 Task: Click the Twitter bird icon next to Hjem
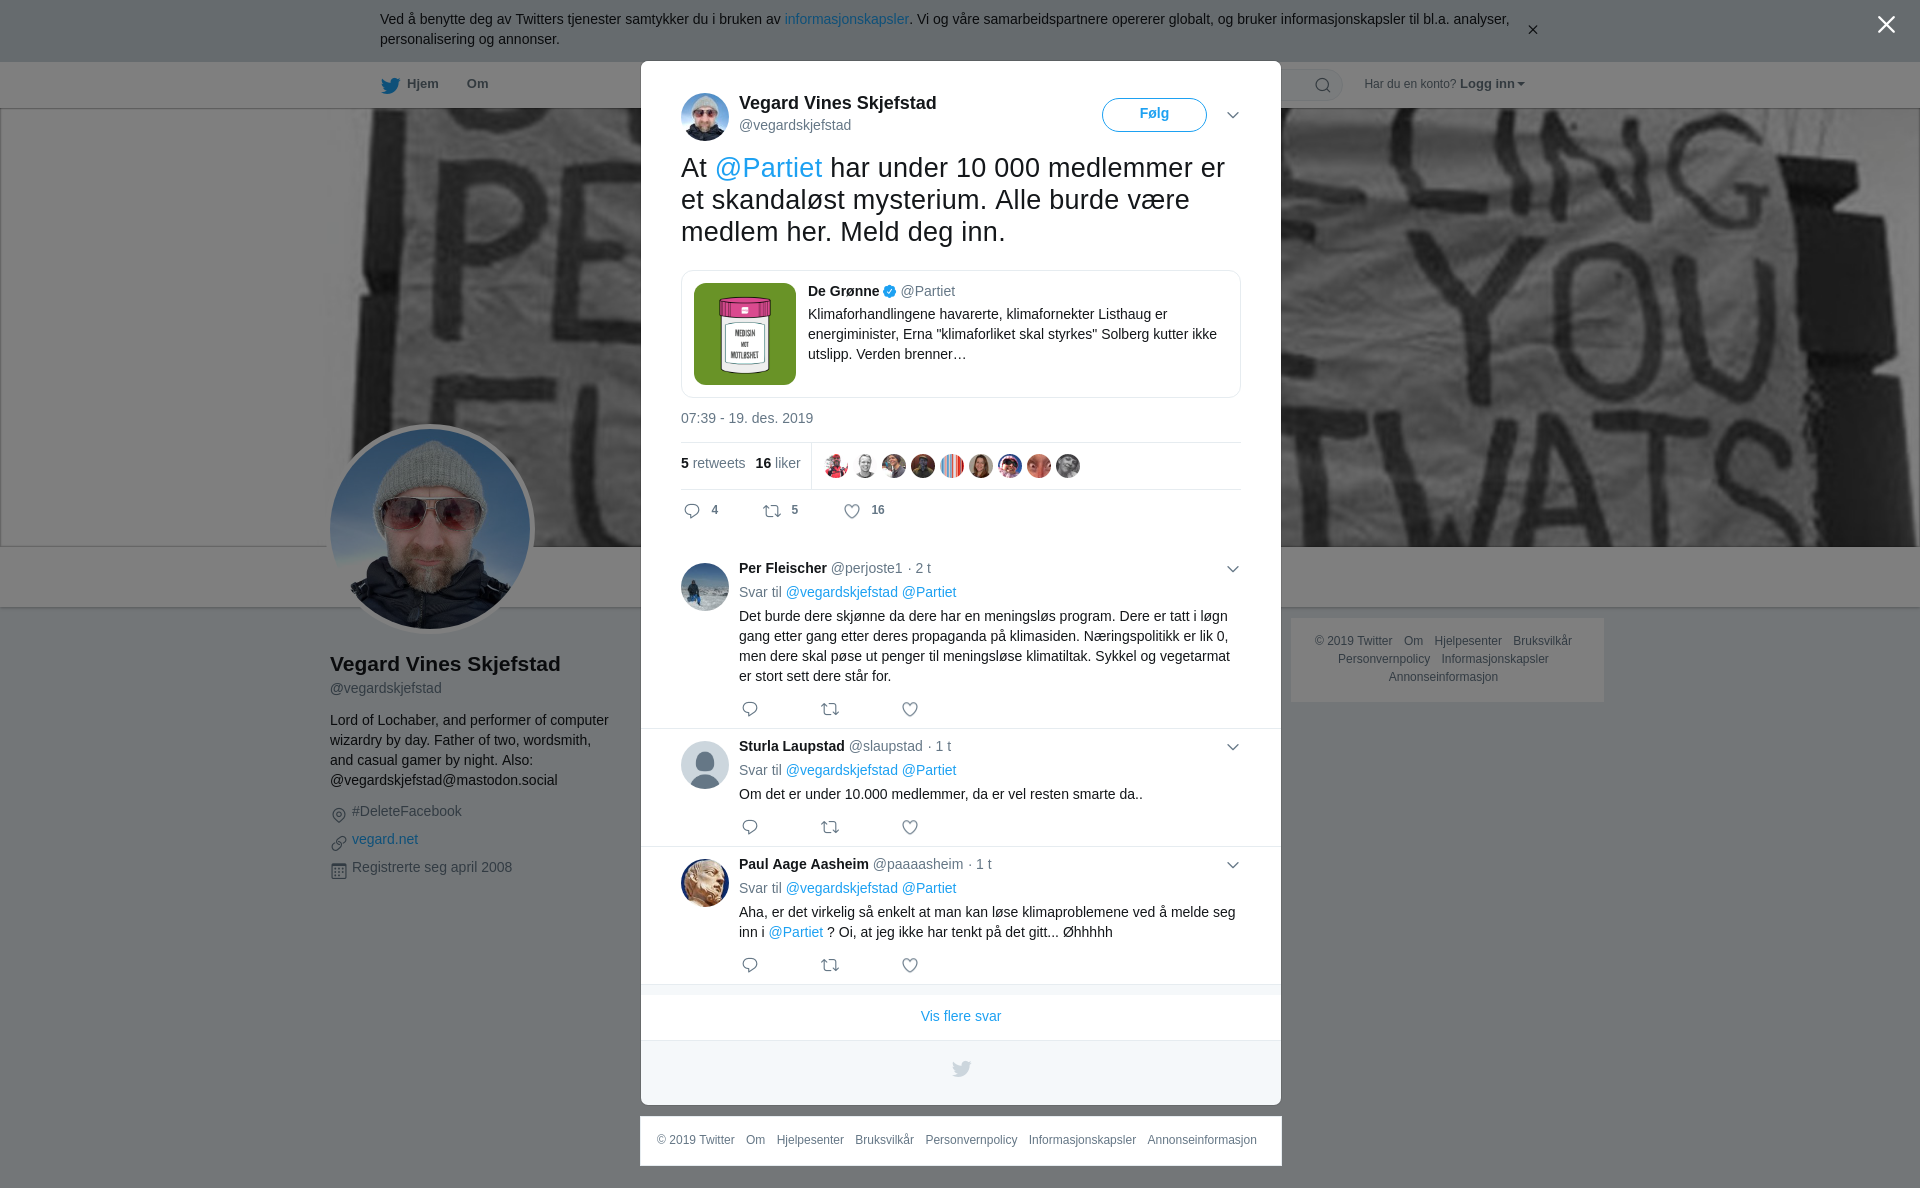(x=390, y=86)
